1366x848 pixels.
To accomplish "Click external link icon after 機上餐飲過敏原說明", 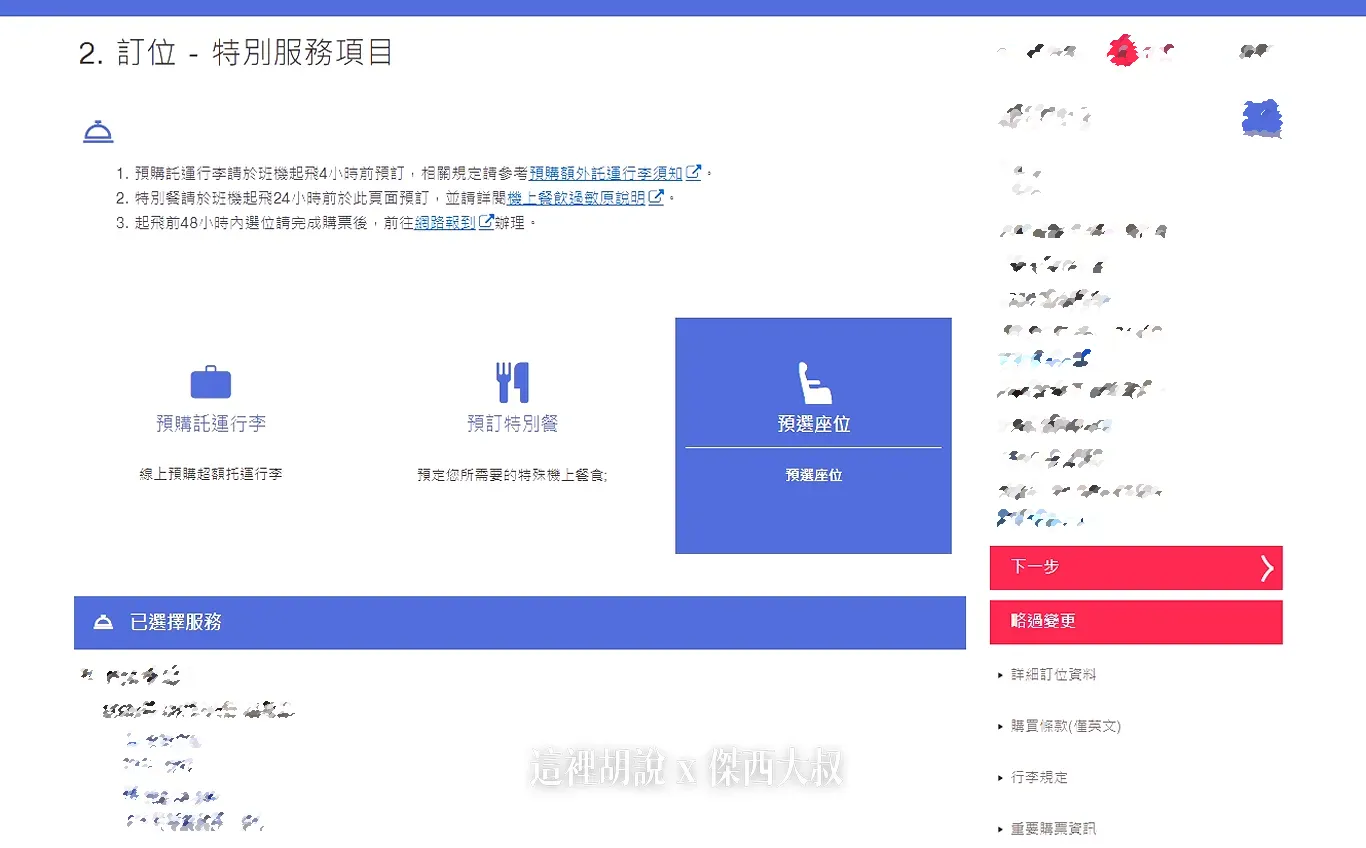I will pyautogui.click(x=656, y=197).
